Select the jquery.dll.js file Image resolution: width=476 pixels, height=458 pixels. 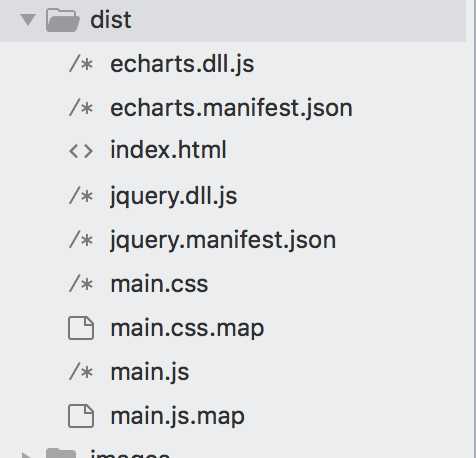[x=174, y=197]
